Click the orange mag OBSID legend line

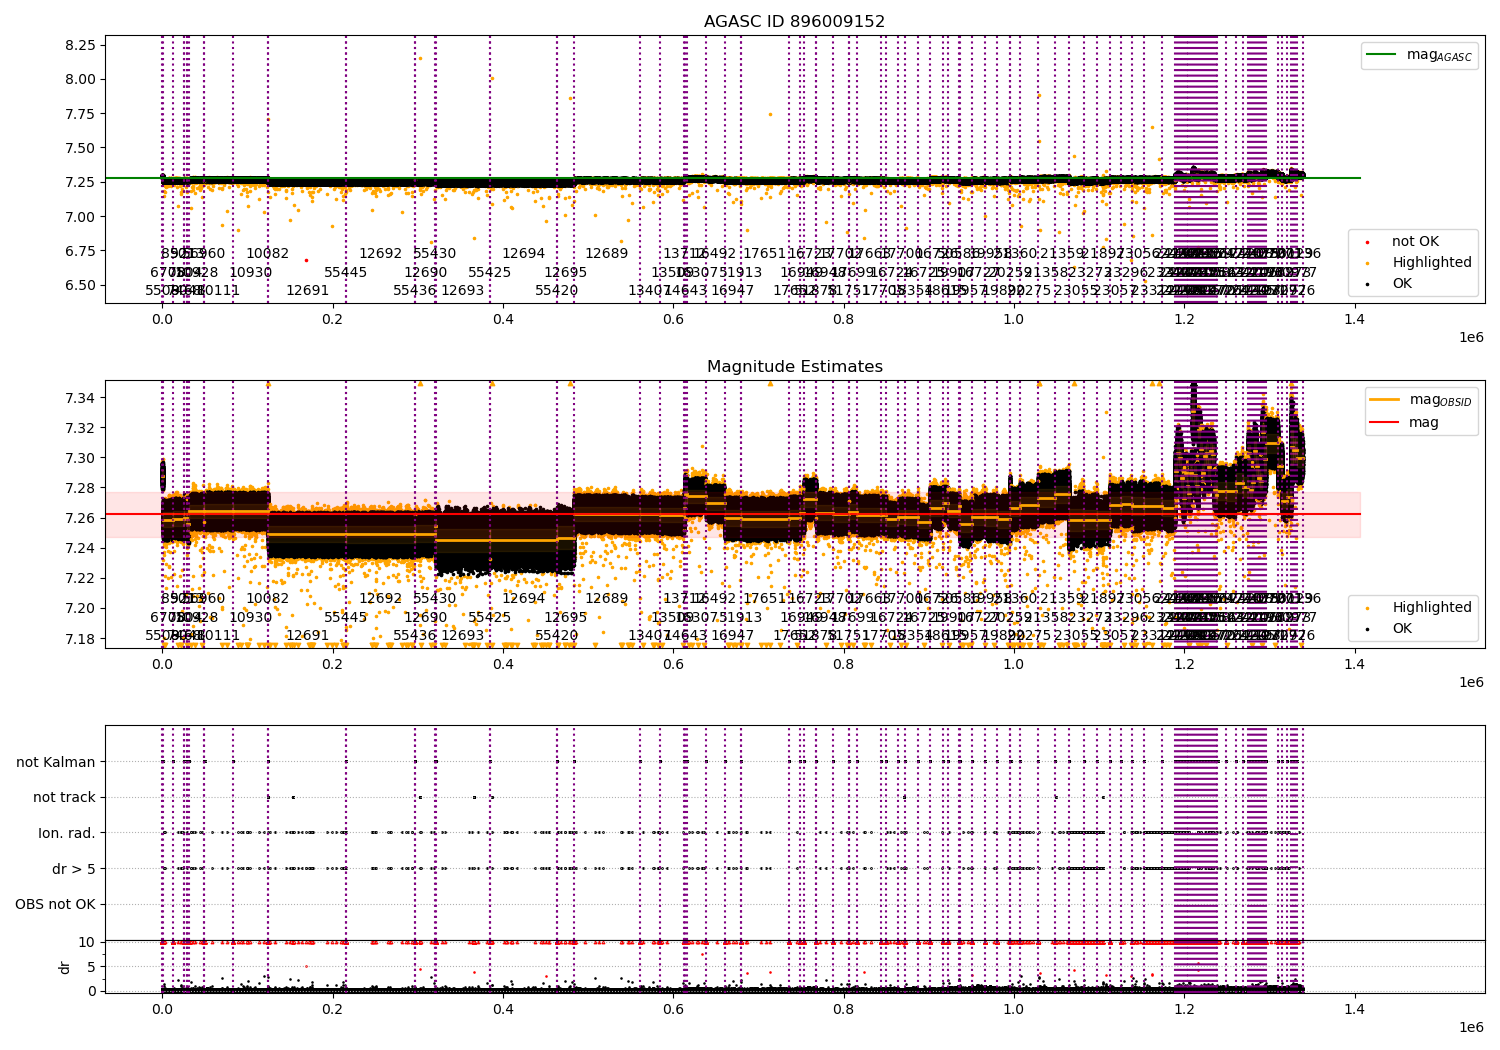[1383, 400]
